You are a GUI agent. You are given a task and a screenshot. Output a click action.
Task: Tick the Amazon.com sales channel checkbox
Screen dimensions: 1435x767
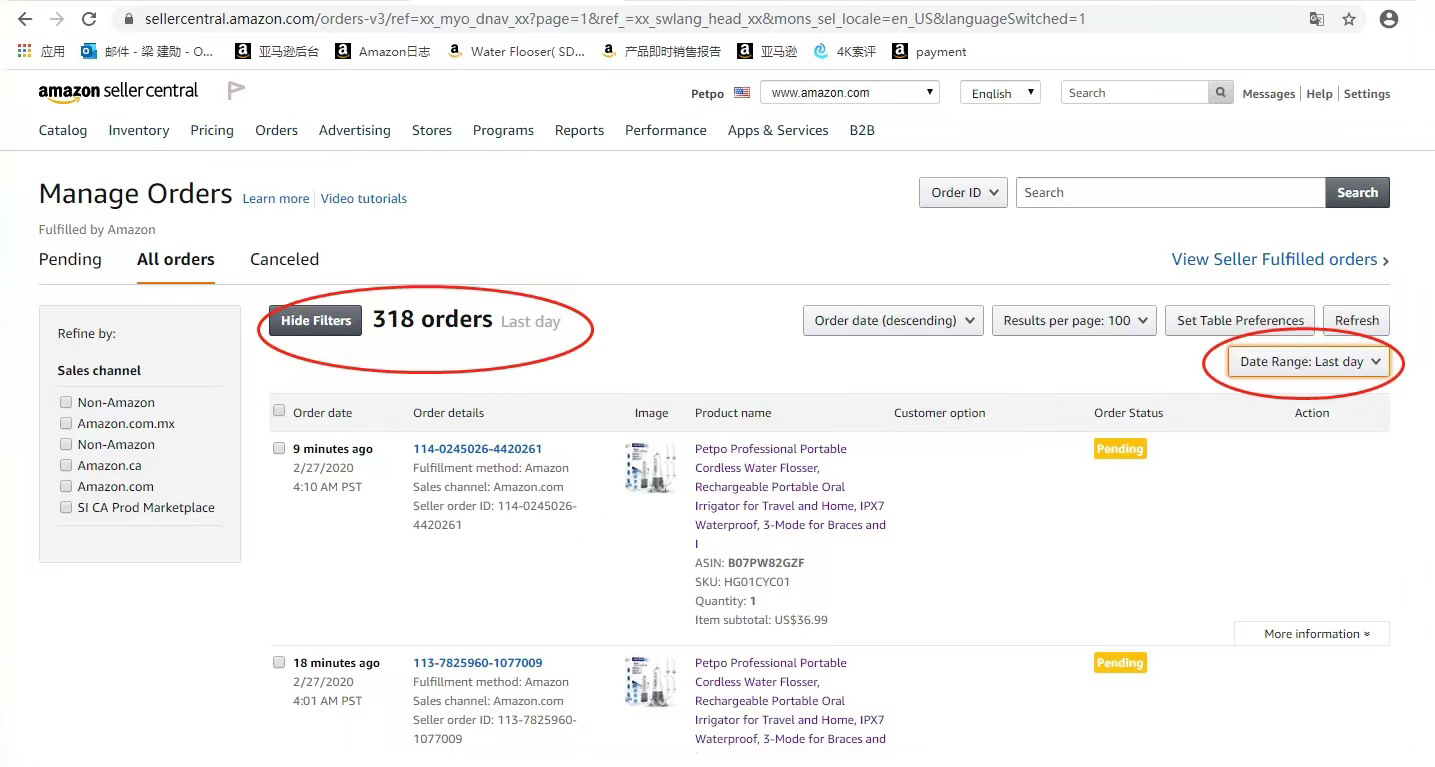66,486
